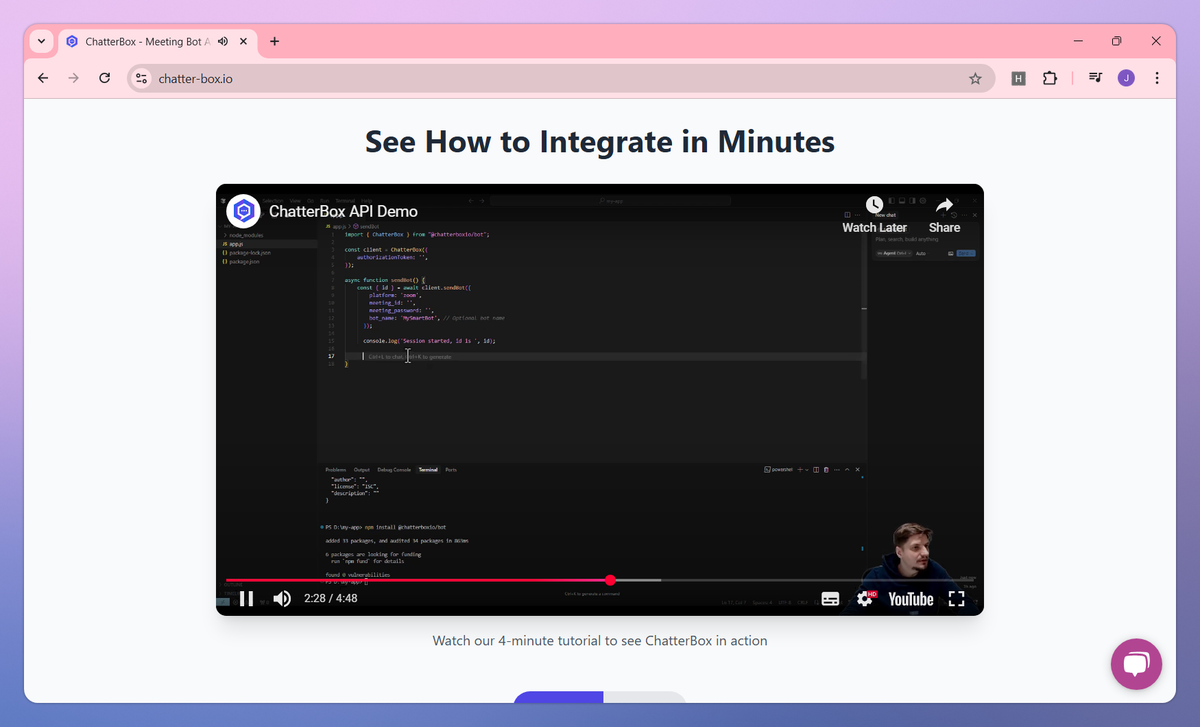The image size is (1200, 727).
Task: Mute the video player's volume speaker icon
Action: pyautogui.click(x=282, y=599)
